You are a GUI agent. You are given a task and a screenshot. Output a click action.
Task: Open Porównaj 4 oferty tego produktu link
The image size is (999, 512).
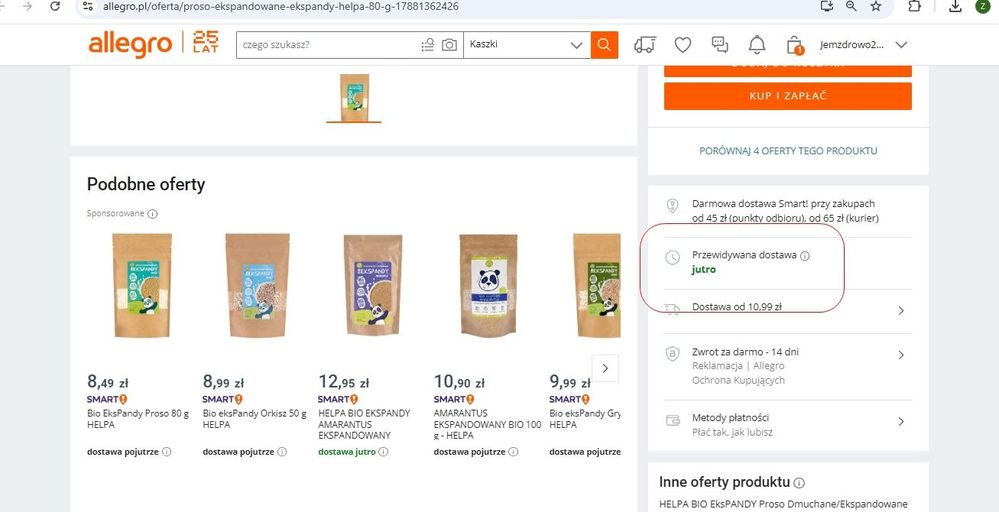pyautogui.click(x=788, y=151)
